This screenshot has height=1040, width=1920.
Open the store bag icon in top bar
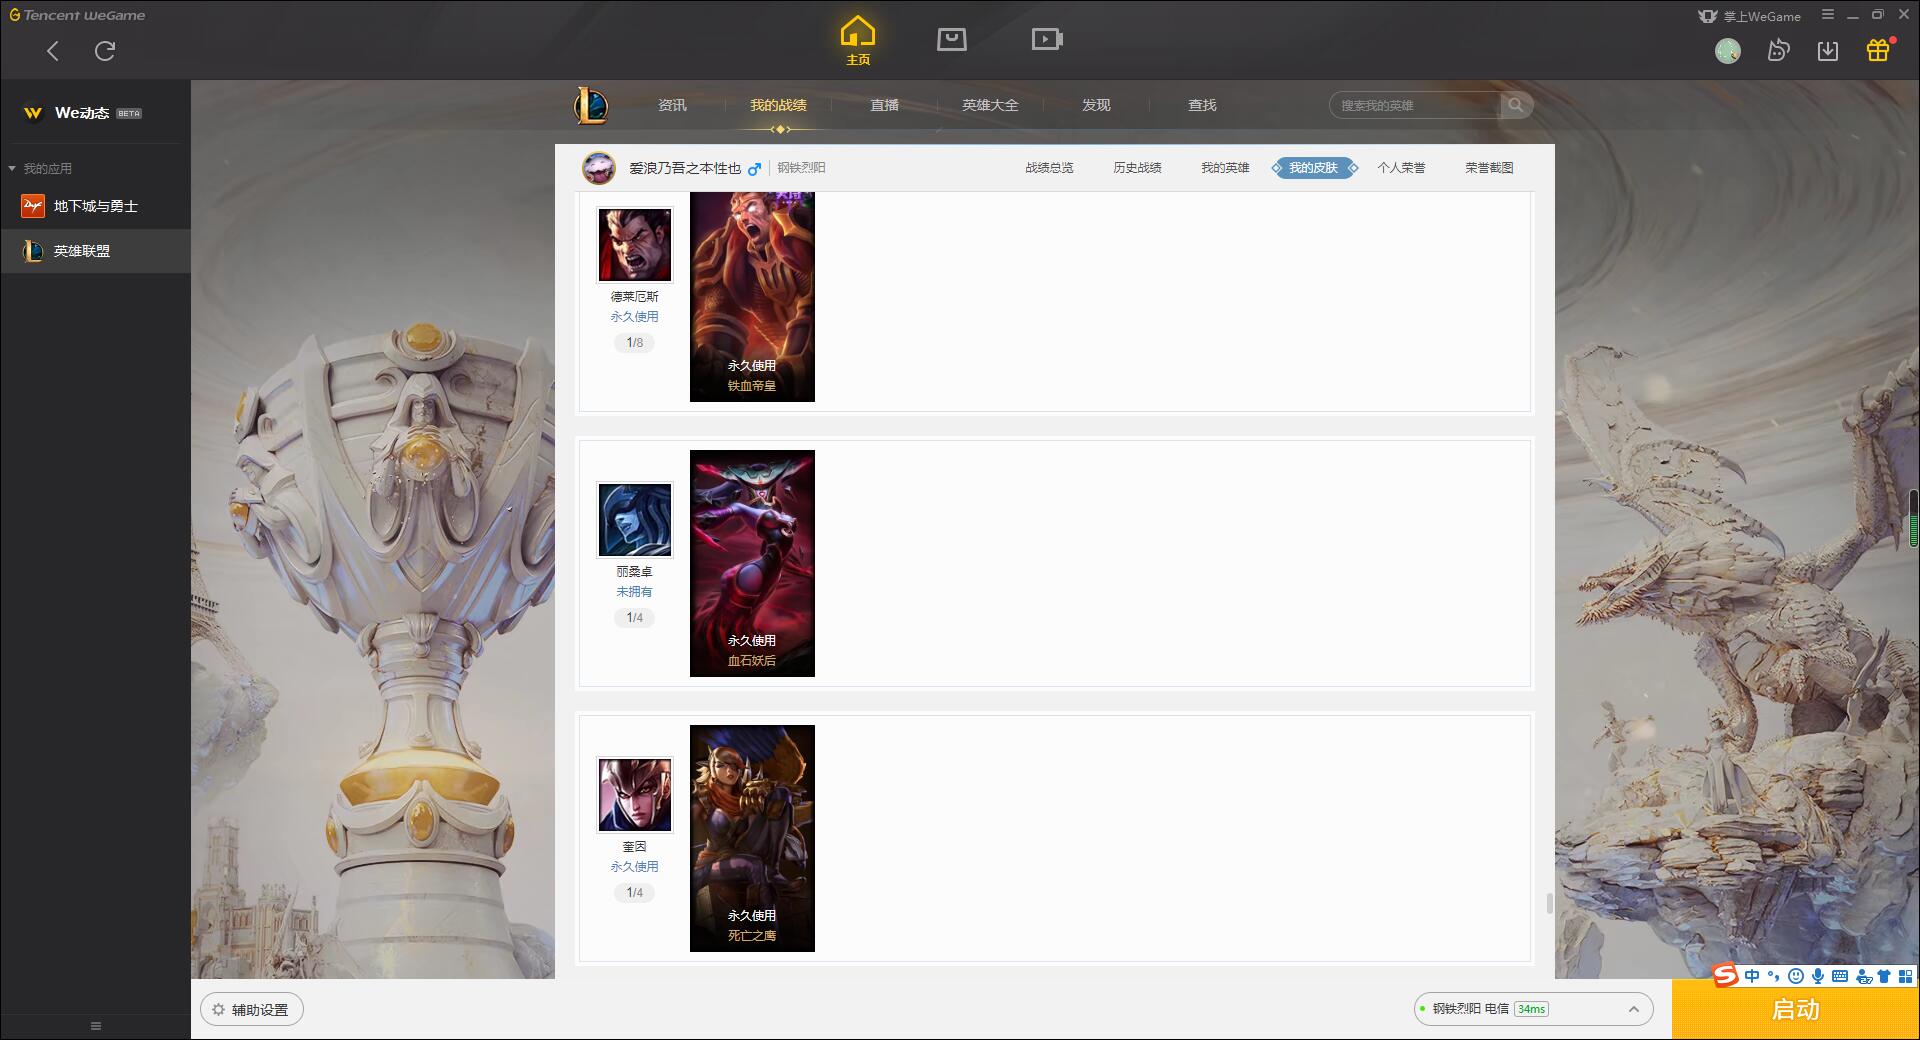pos(952,39)
